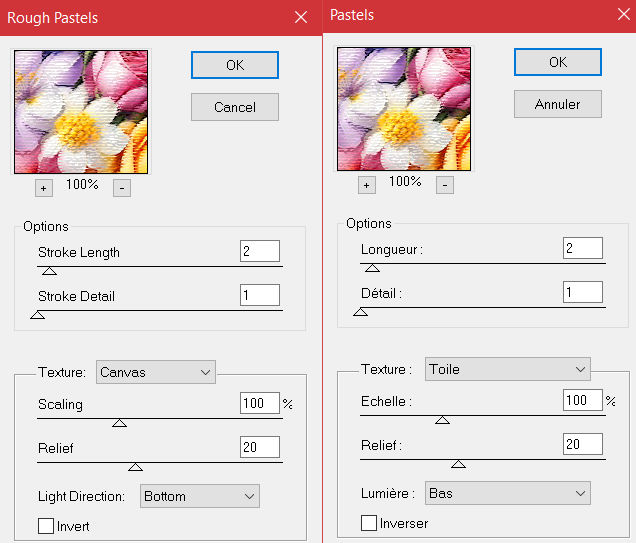Expand the Lumière dropdown set to Bas
636x543 pixels.
[507, 493]
